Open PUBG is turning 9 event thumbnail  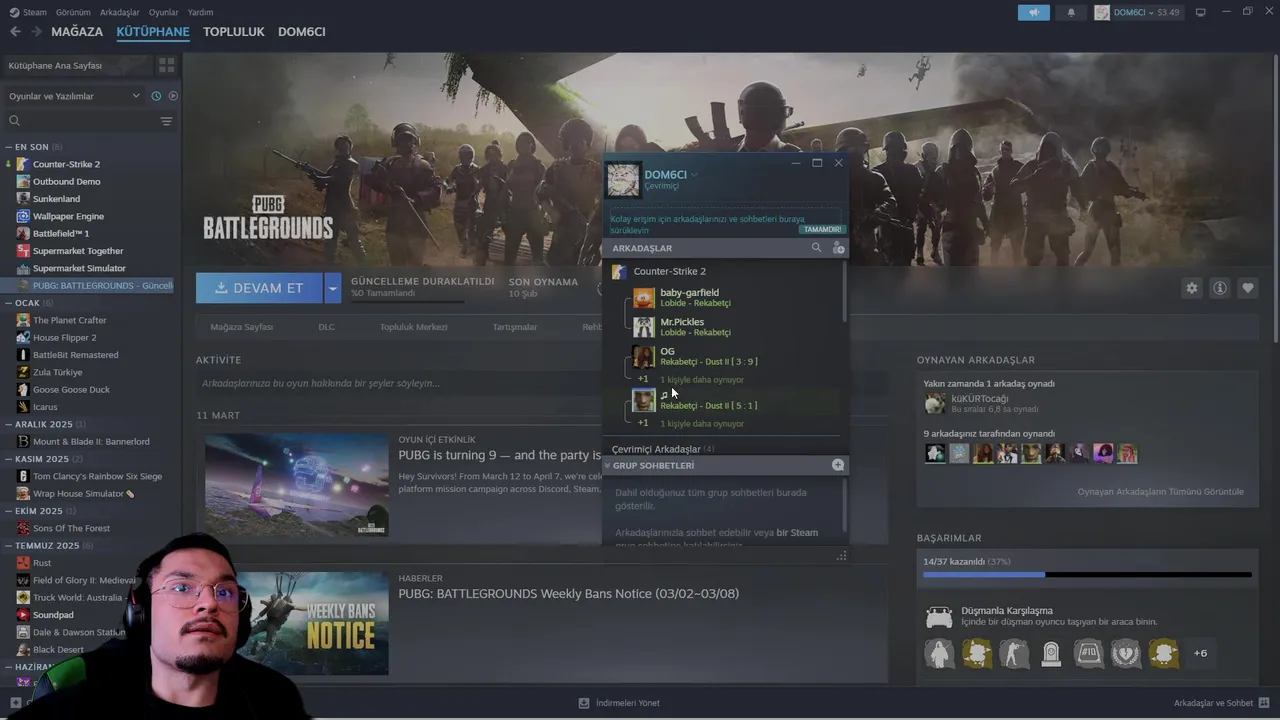click(x=296, y=485)
